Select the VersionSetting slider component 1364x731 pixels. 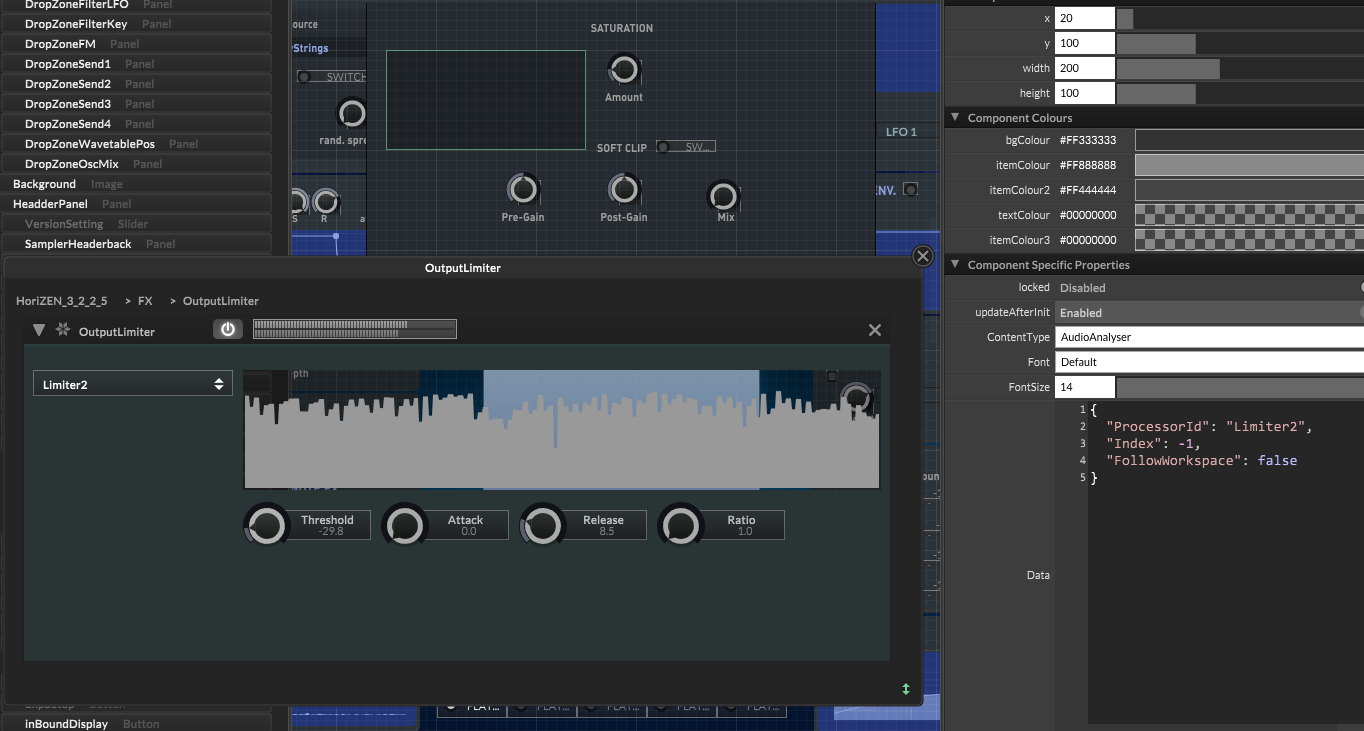pos(136,224)
